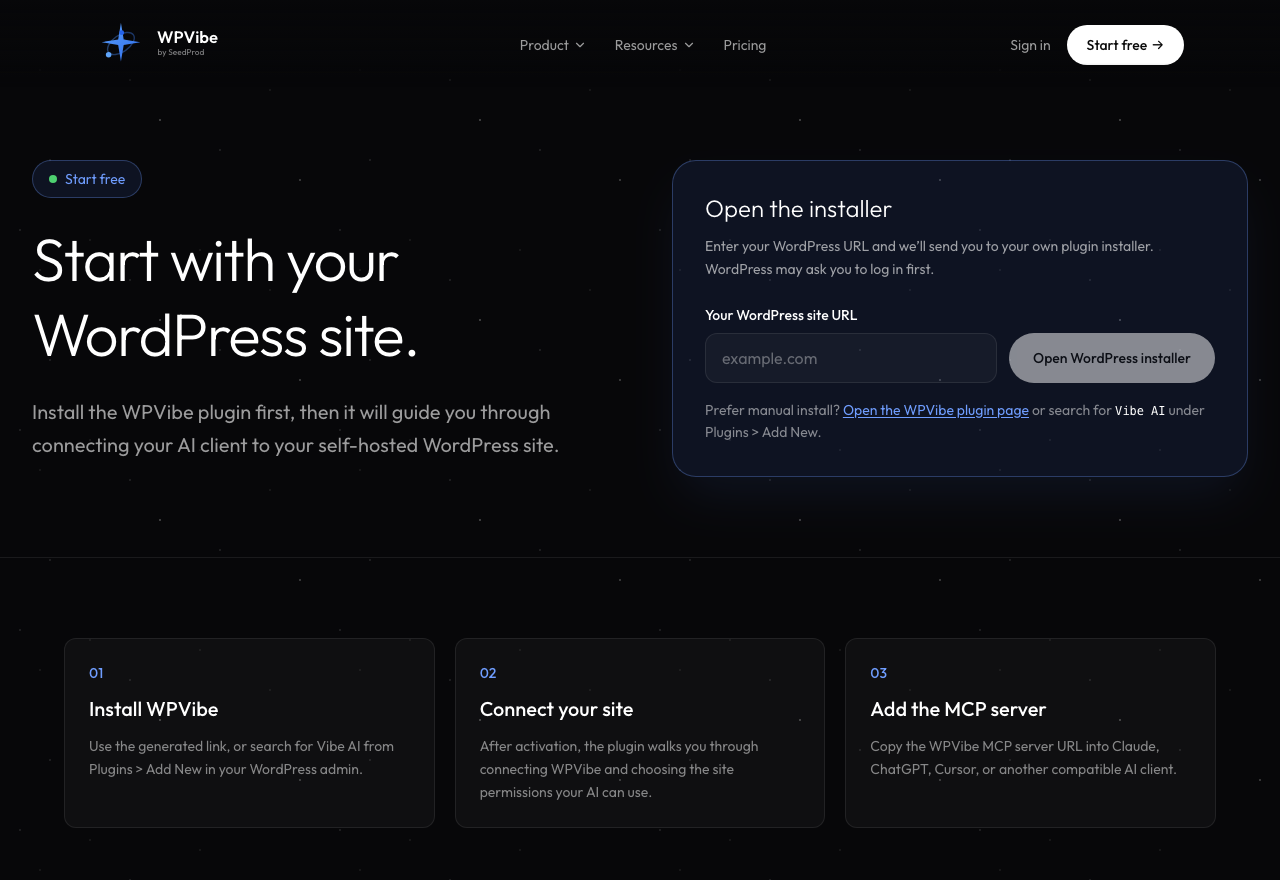Click Open WordPress installer button
Image resolution: width=1280 pixels, height=880 pixels.
point(1112,358)
